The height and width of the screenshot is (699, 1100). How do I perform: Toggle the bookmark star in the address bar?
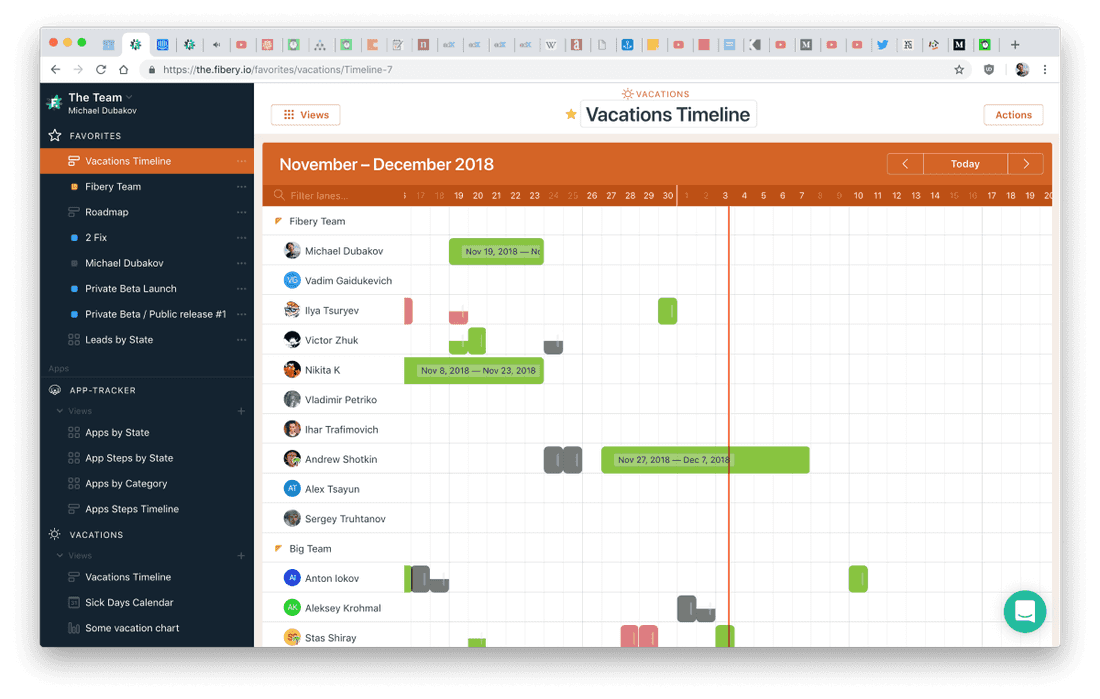coord(959,69)
